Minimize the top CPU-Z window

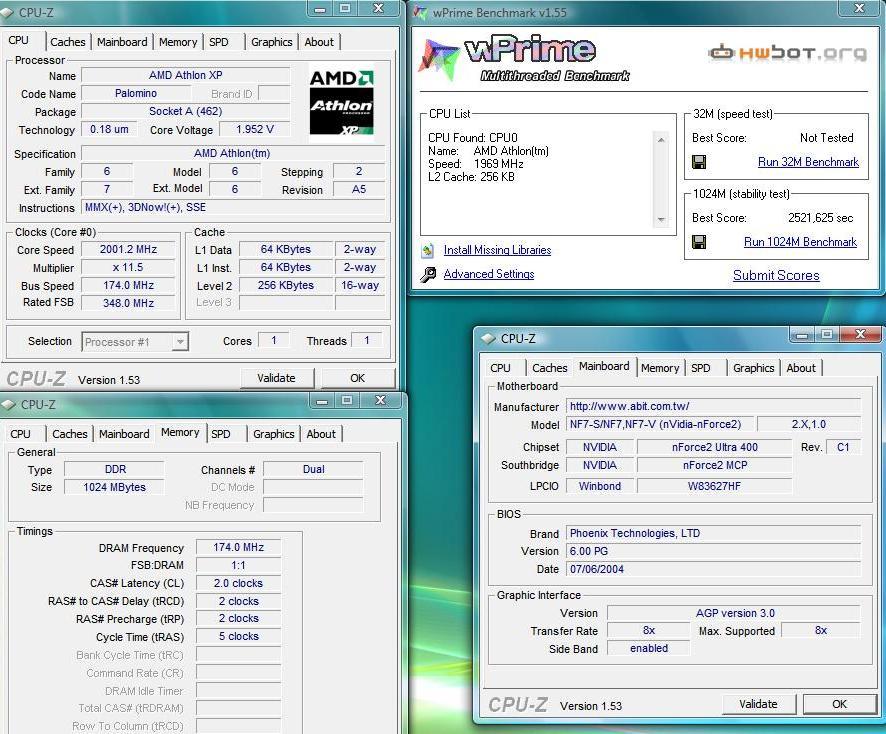tap(320, 8)
